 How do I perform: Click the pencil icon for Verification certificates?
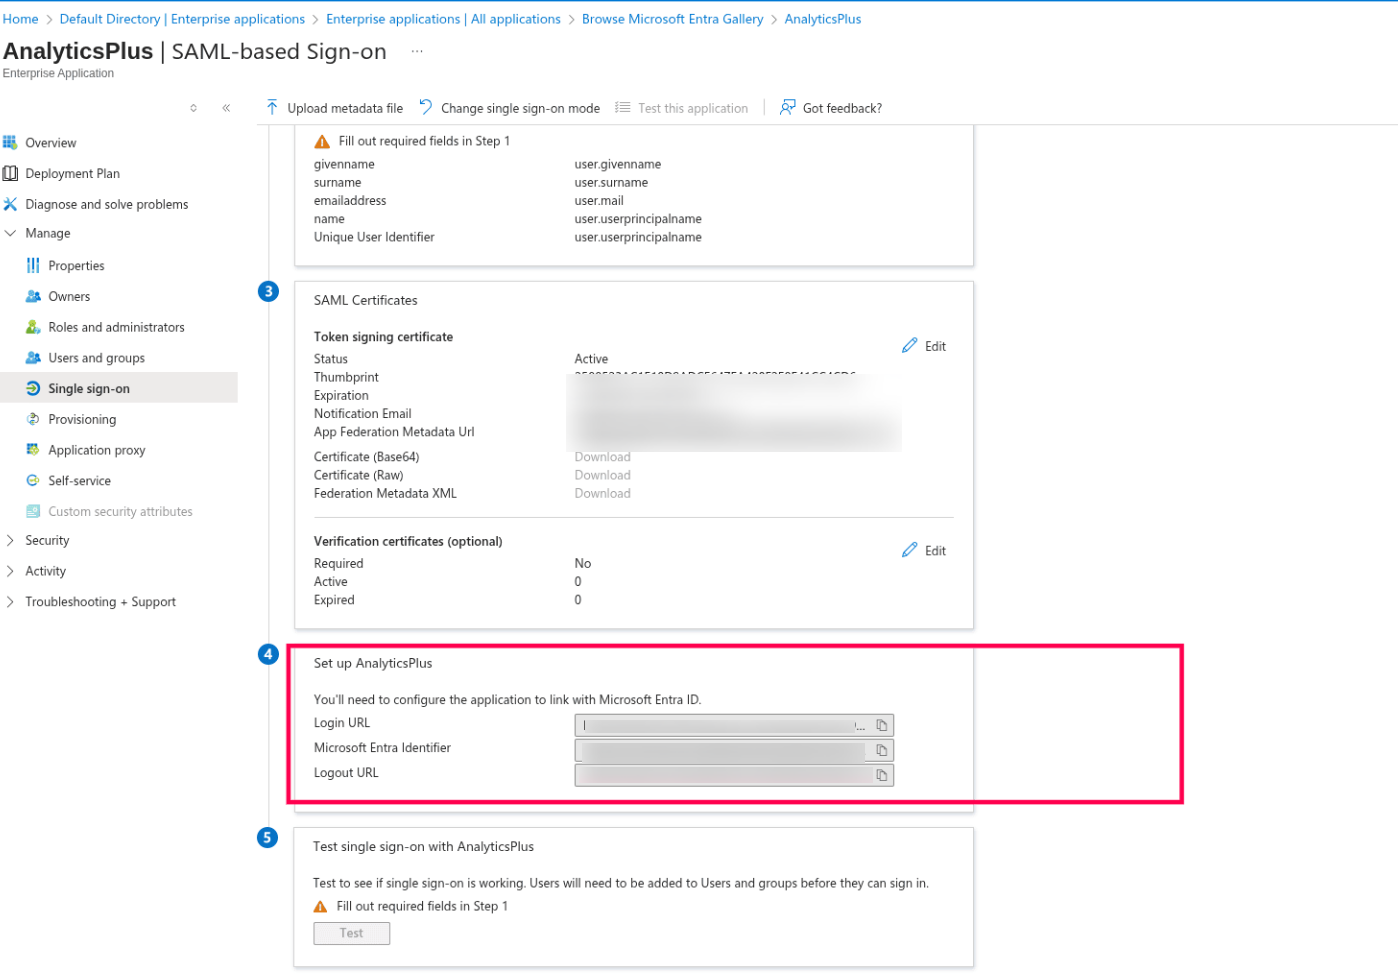coord(909,549)
